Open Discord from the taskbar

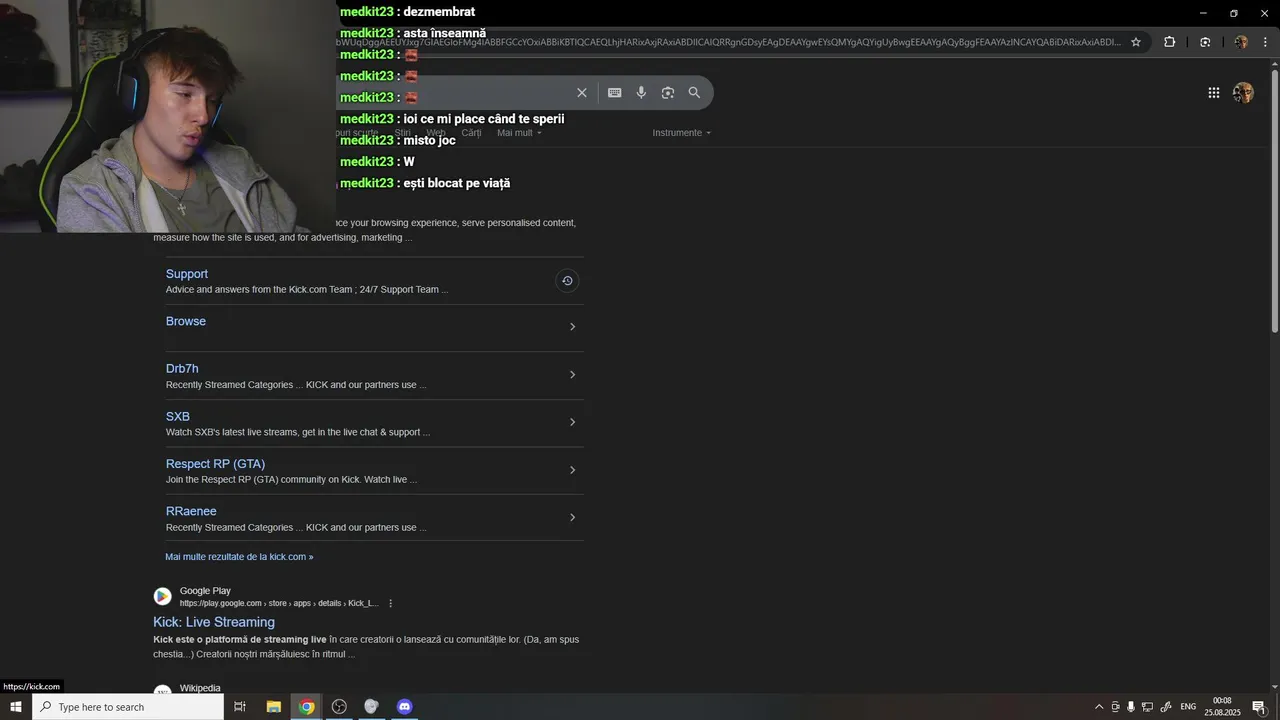(404, 707)
